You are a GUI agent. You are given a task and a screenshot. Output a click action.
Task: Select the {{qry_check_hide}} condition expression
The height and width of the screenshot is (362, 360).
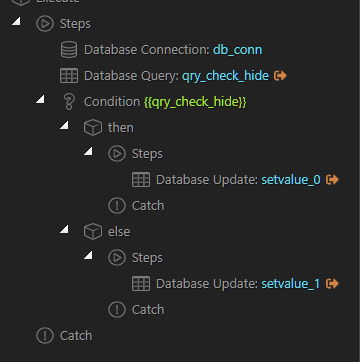coord(195,102)
